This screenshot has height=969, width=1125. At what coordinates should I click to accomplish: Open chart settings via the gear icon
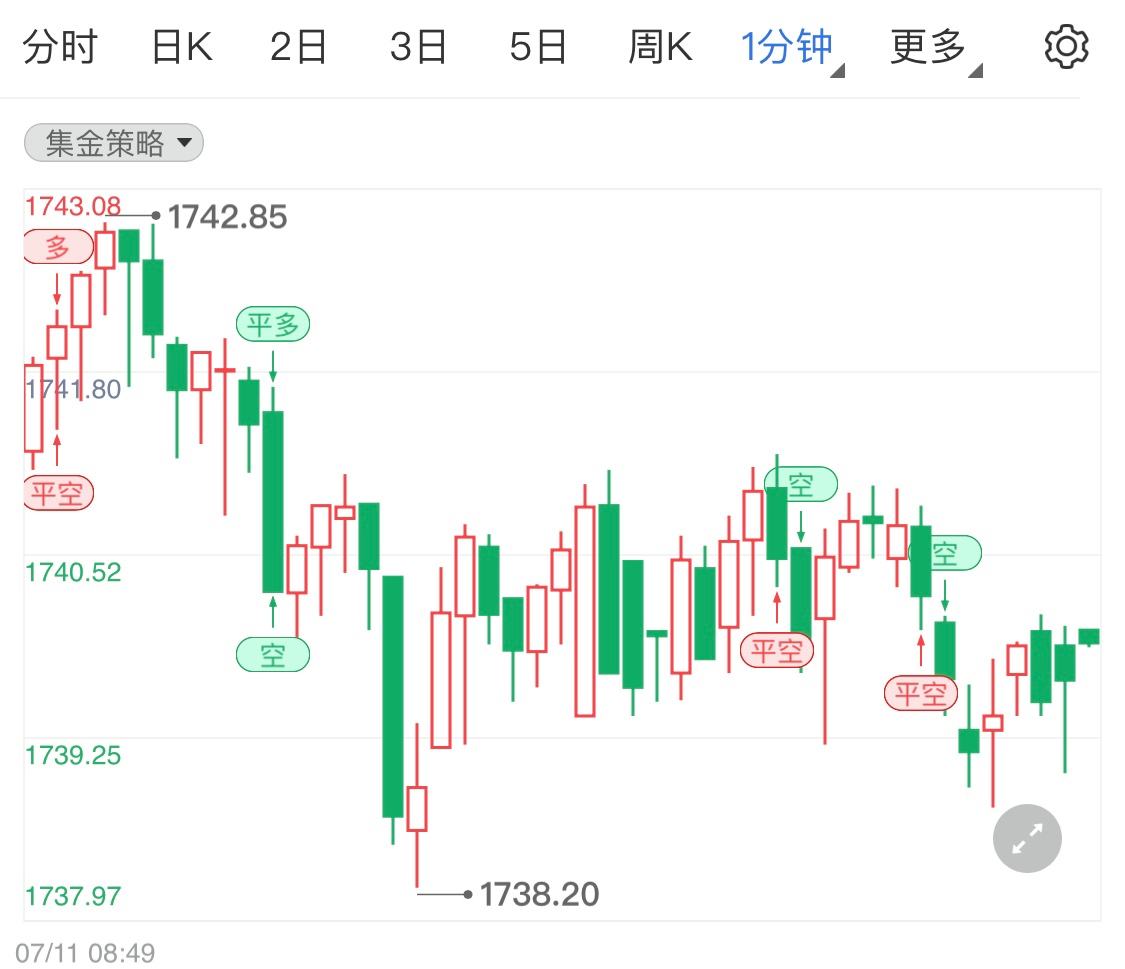1066,44
